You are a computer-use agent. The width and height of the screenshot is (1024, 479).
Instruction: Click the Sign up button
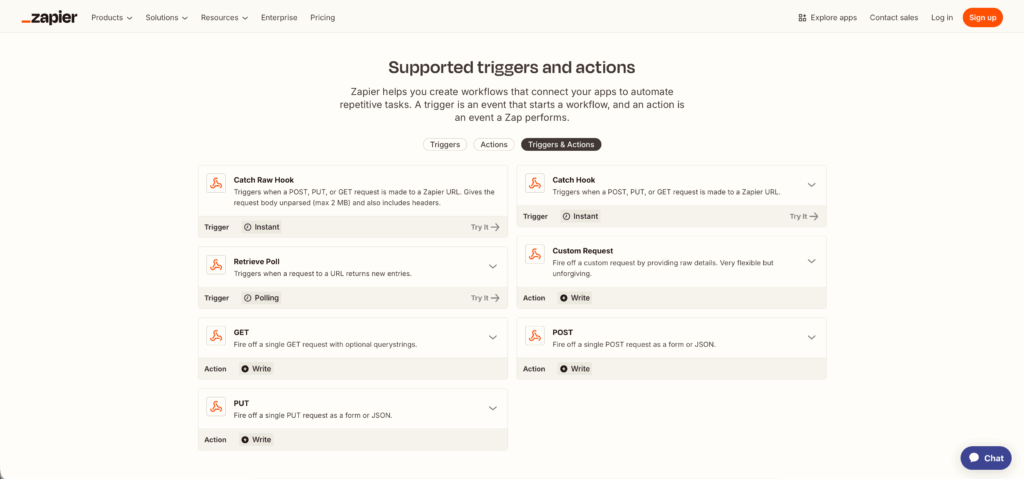(982, 17)
